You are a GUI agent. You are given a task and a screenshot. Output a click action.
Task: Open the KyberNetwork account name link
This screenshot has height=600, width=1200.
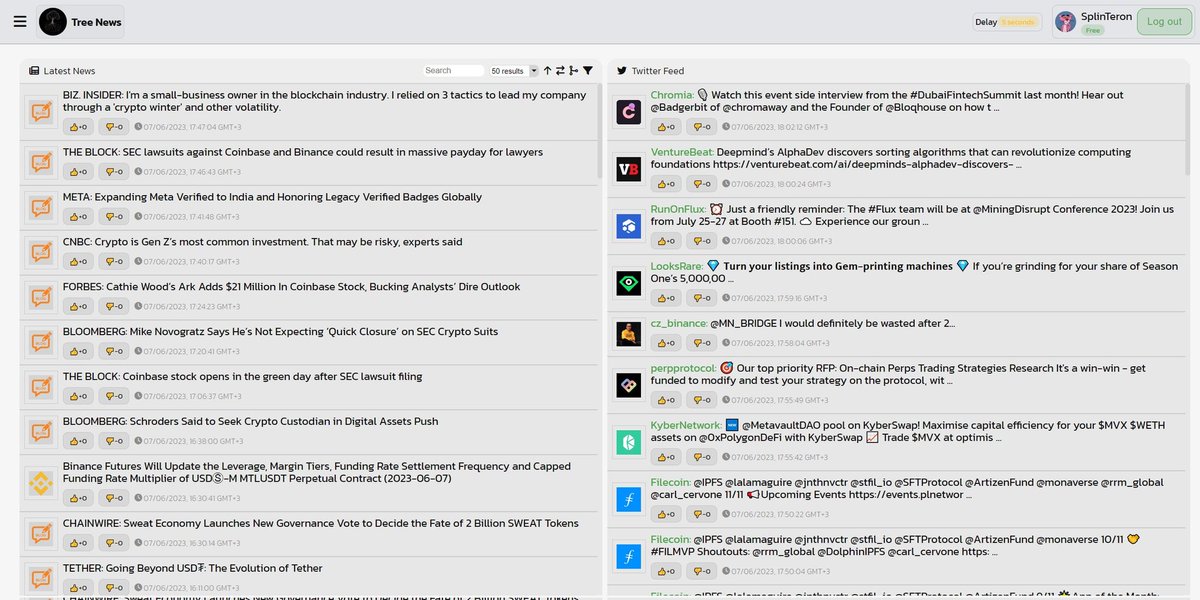(x=686, y=425)
